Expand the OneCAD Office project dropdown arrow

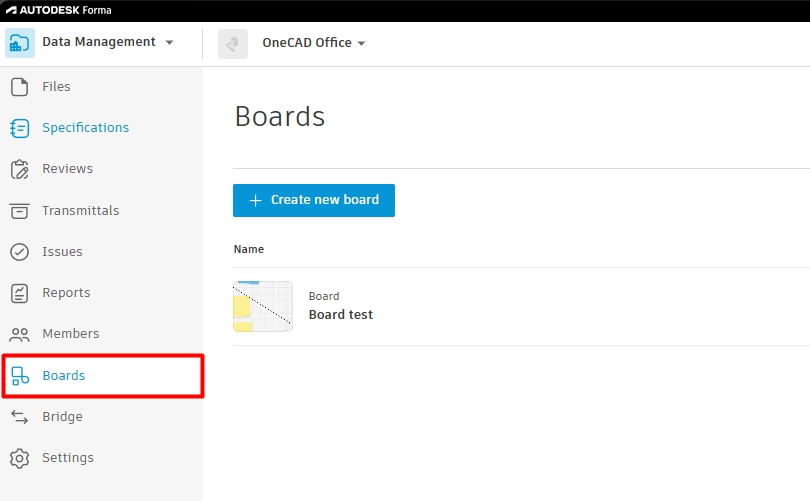pos(362,43)
